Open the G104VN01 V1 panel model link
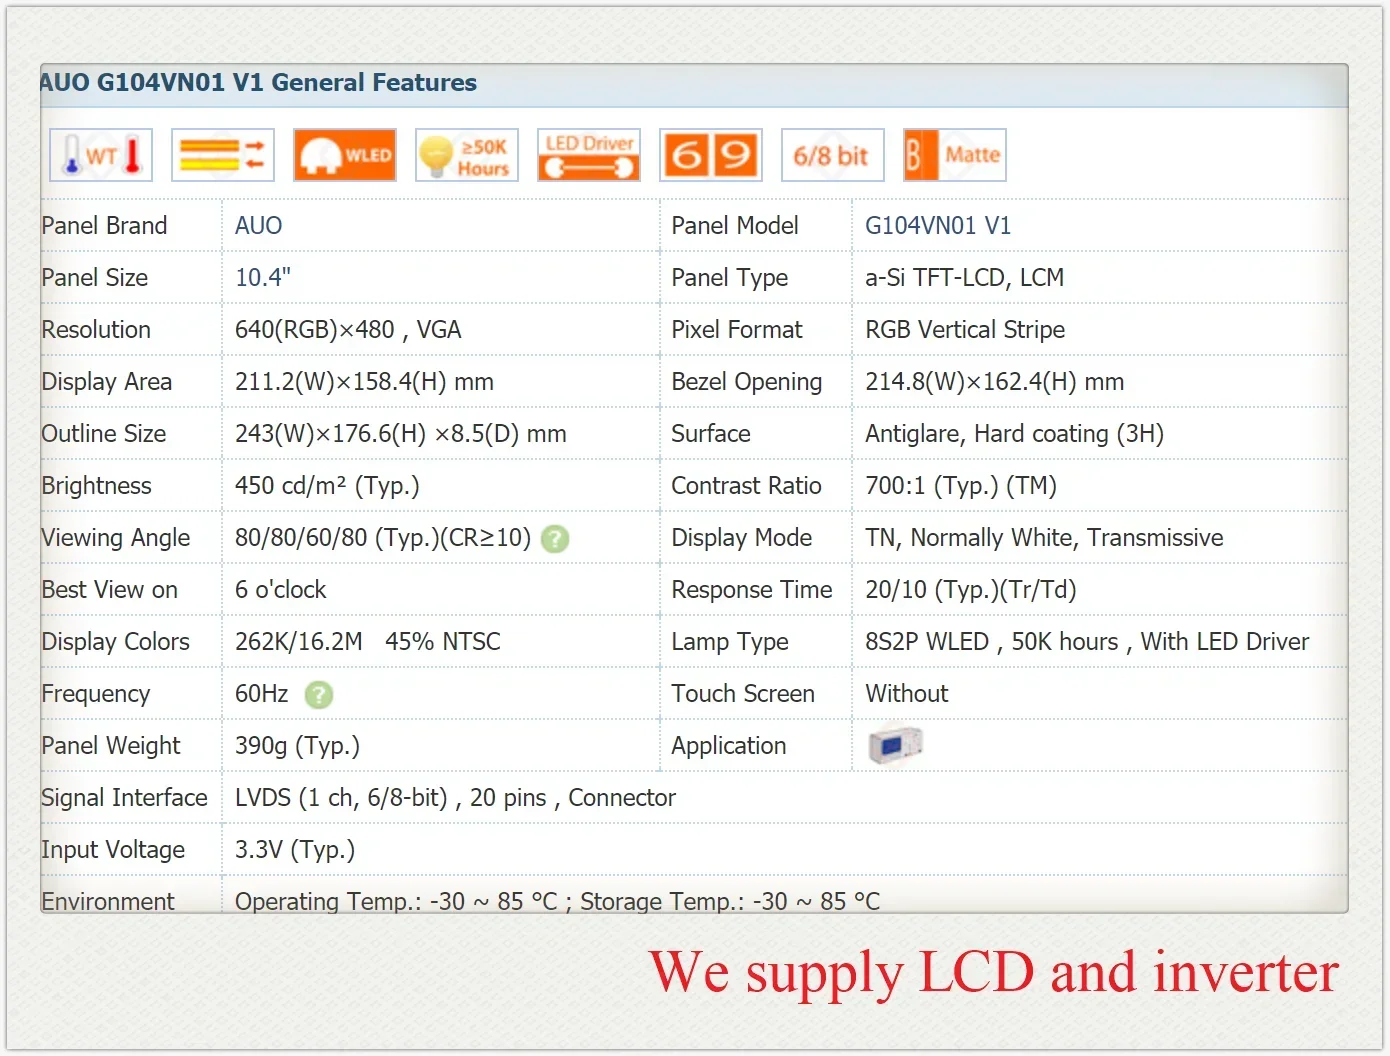The width and height of the screenshot is (1390, 1056). coord(938,226)
